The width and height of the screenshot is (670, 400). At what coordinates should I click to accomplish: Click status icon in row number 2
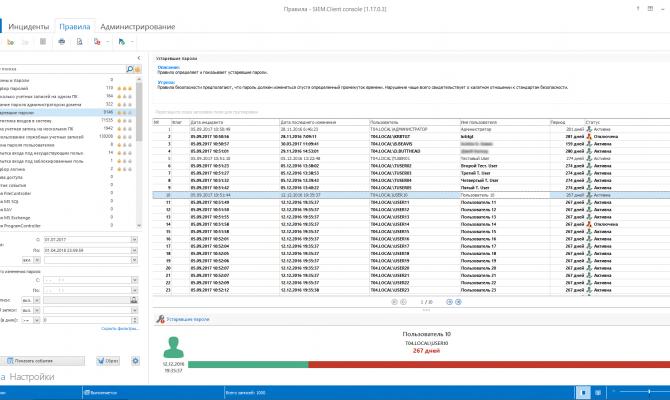click(x=589, y=137)
